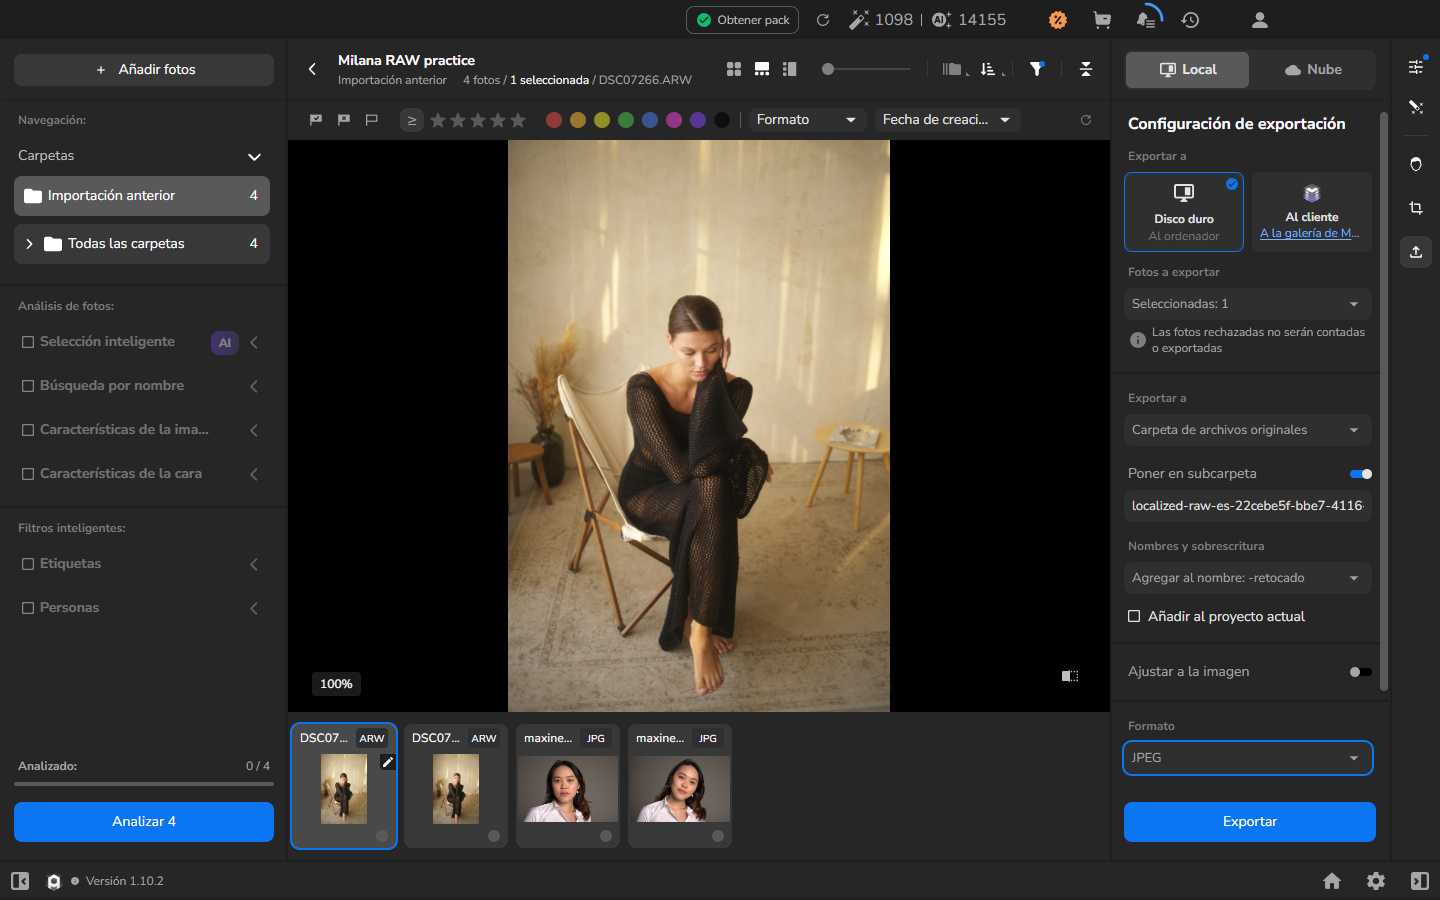Viewport: 1440px width, 900px height.
Task: Click the discount percent badge icon
Action: click(x=1058, y=20)
